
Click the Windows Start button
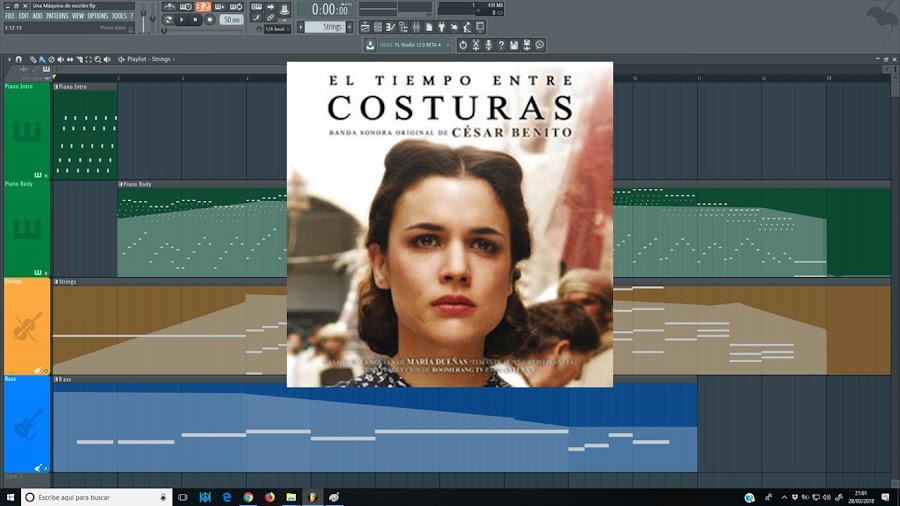point(10,497)
